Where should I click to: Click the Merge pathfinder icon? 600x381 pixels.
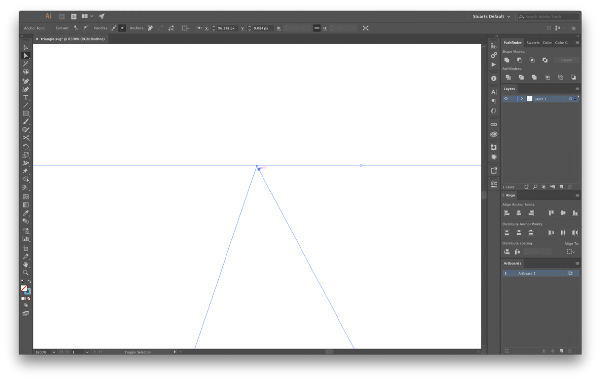tap(534, 77)
